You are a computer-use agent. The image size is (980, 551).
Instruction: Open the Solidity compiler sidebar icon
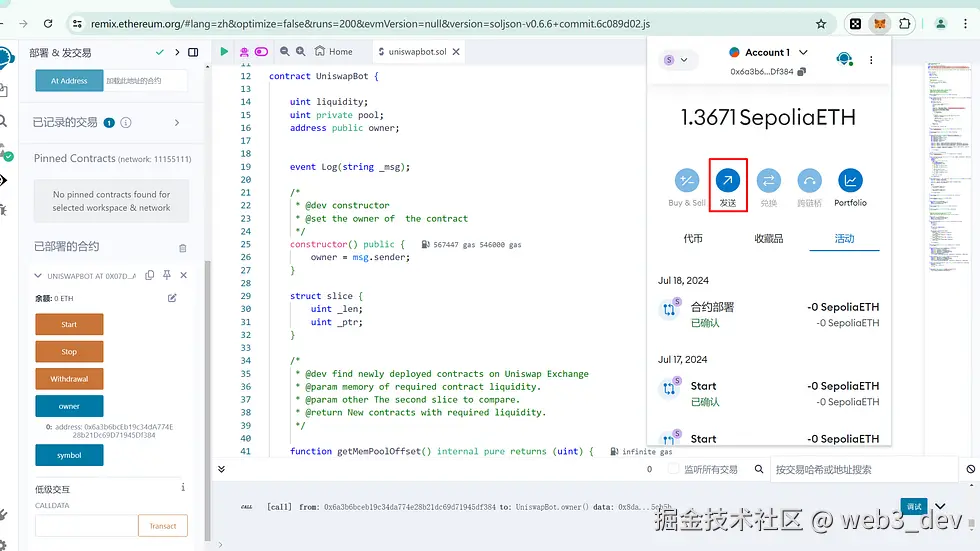6,152
